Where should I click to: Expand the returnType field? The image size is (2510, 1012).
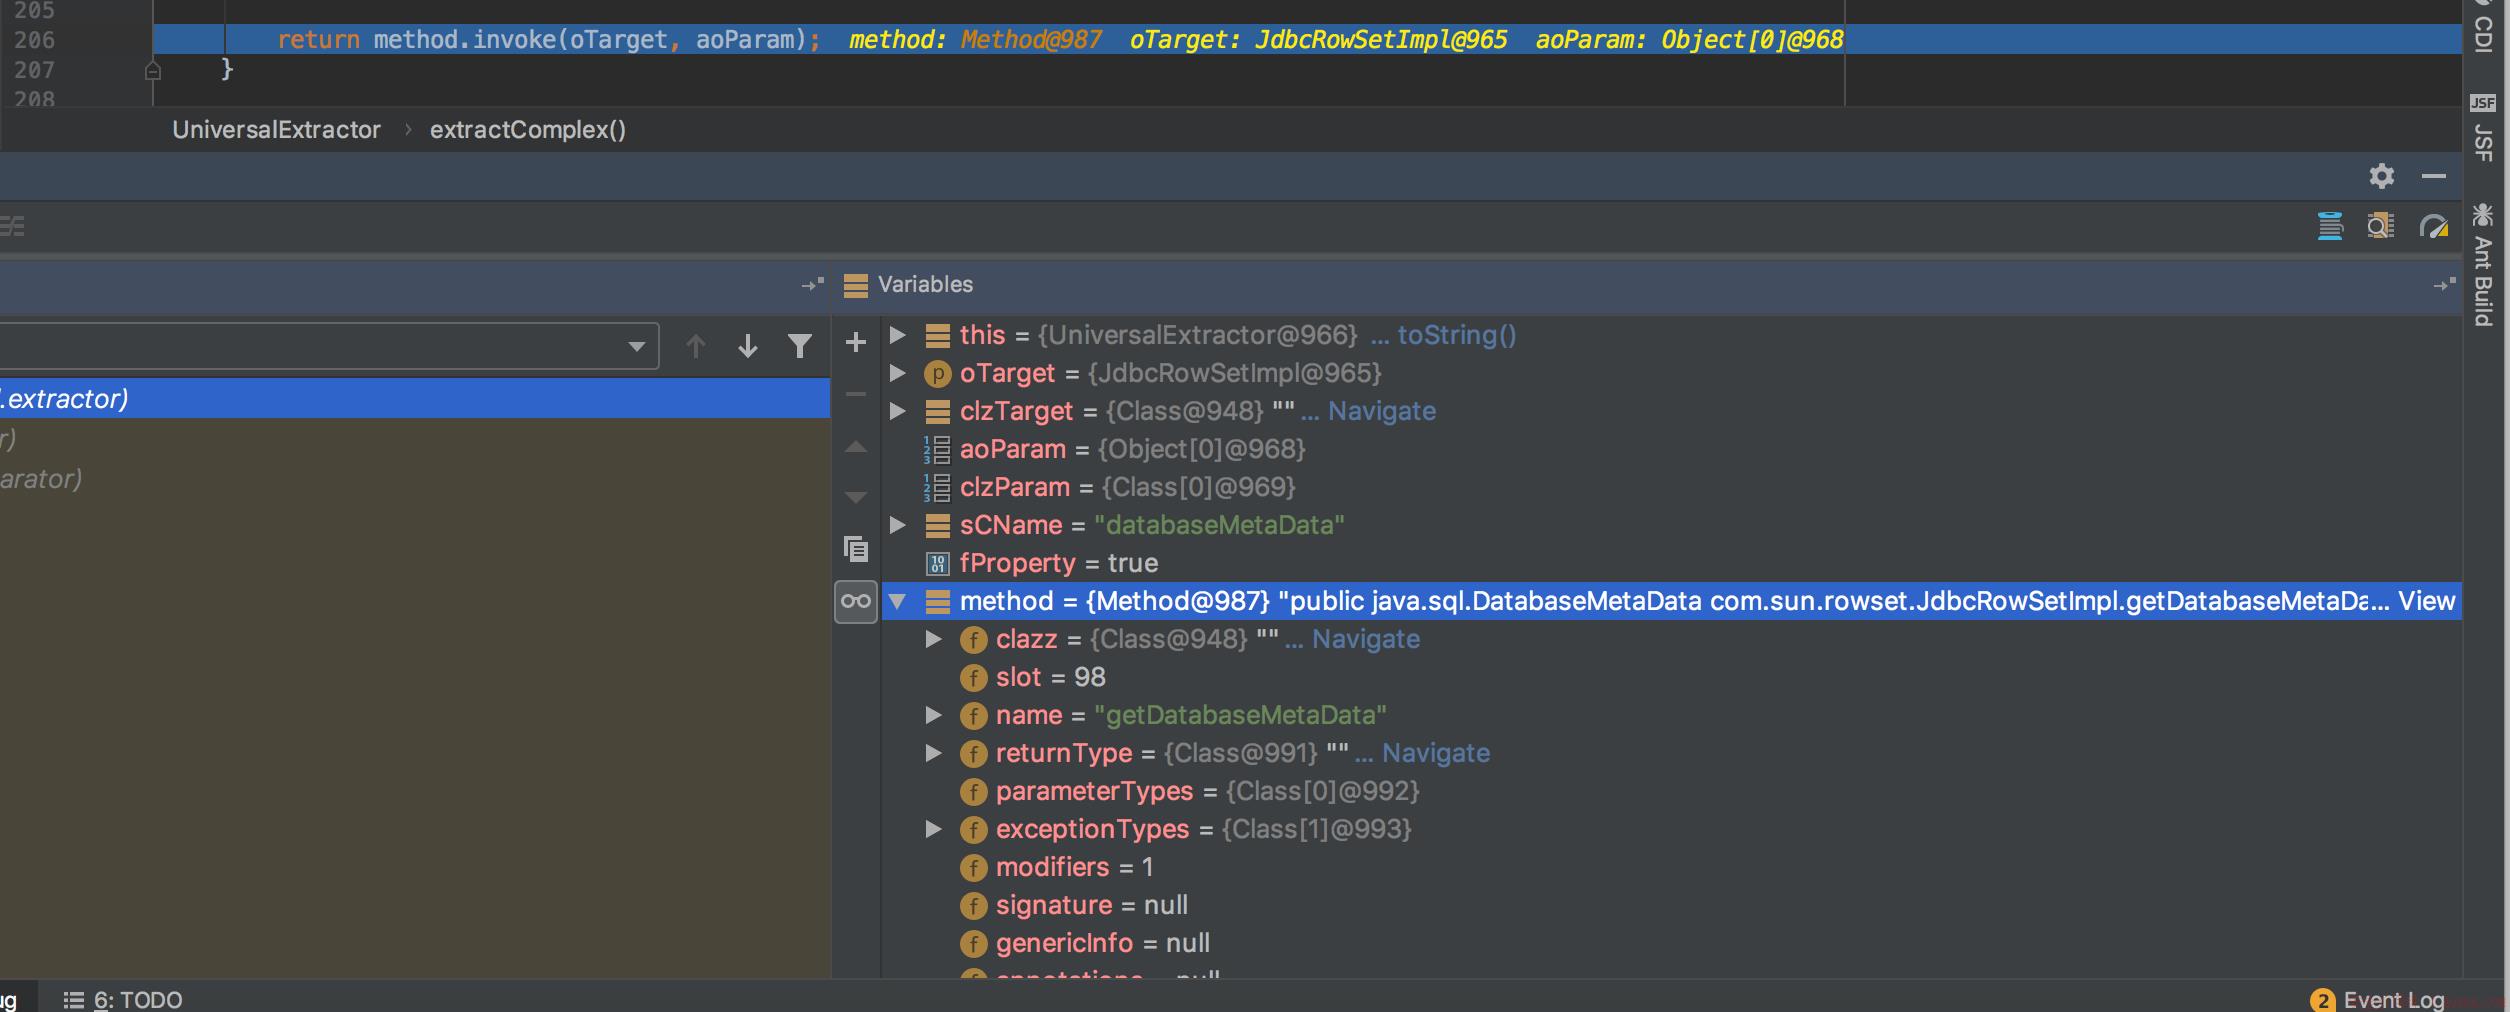pos(933,753)
